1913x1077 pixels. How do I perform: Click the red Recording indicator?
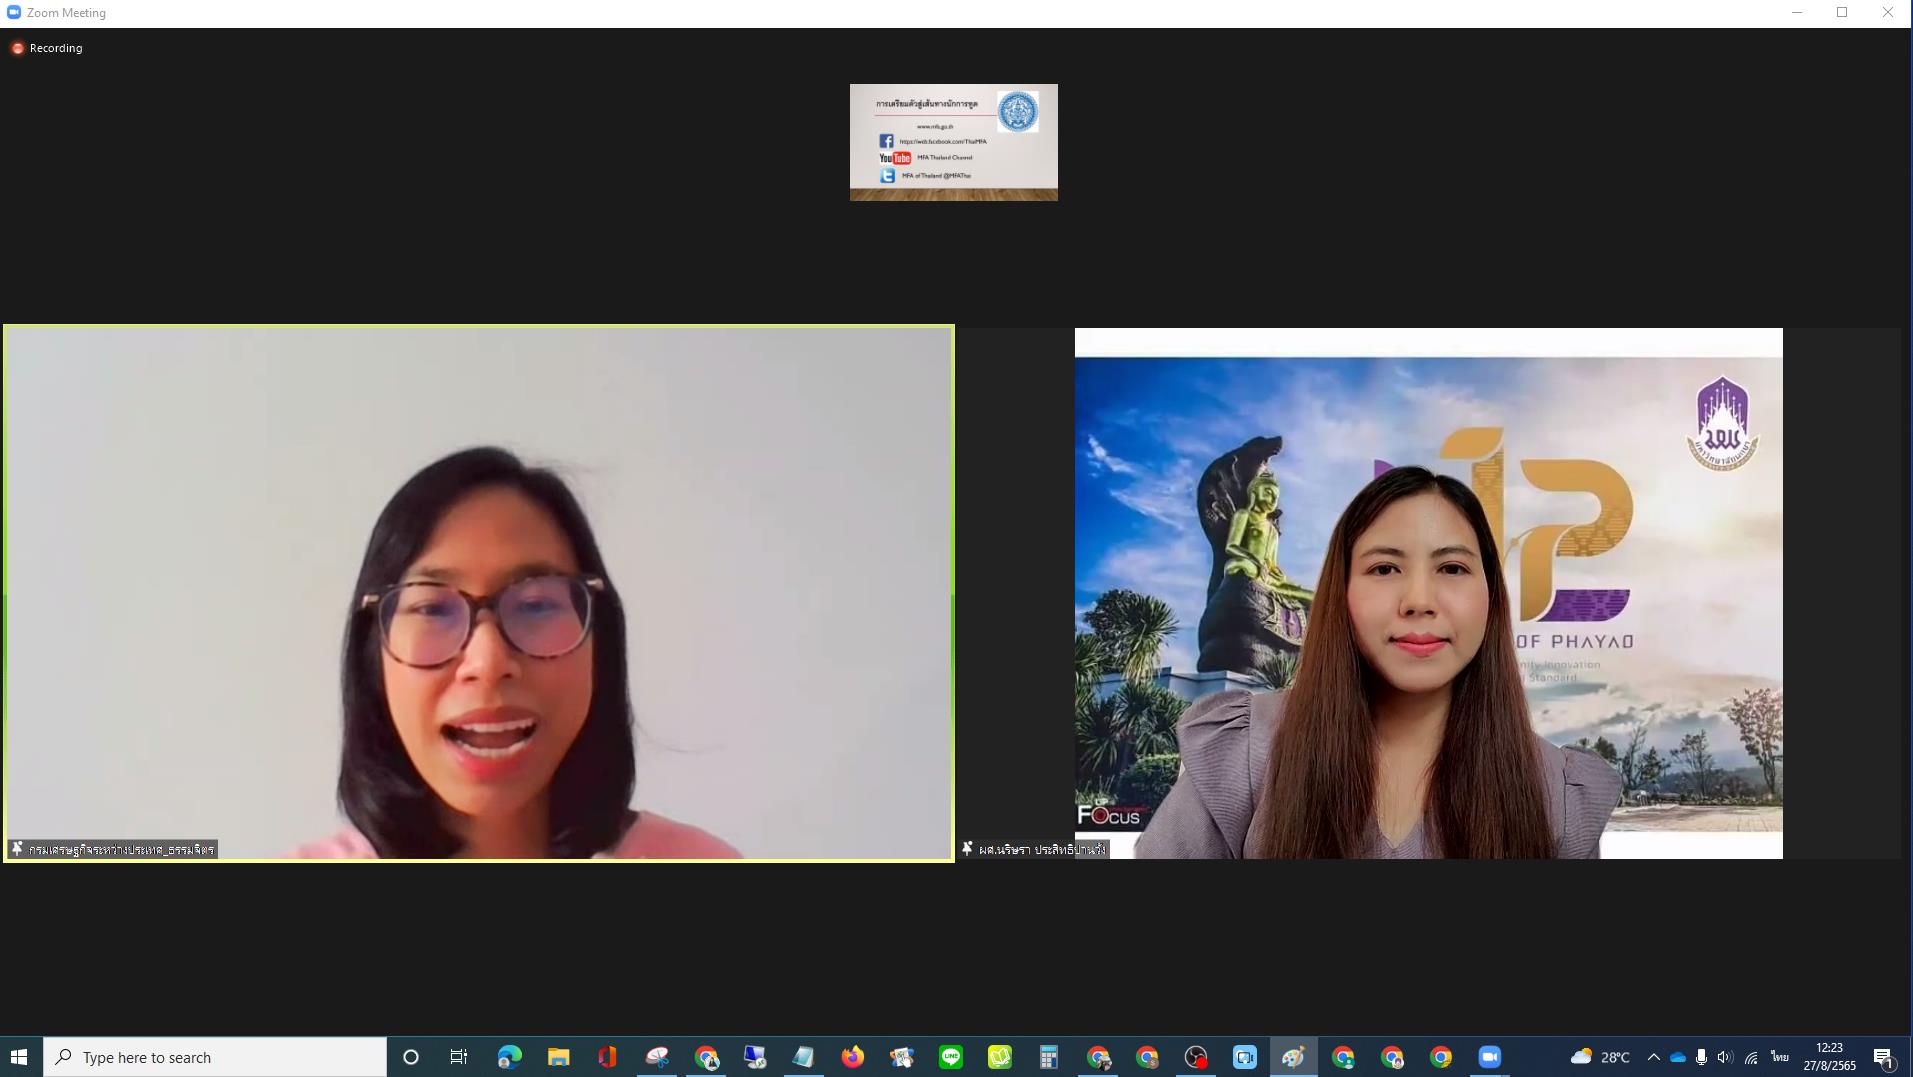[18, 48]
